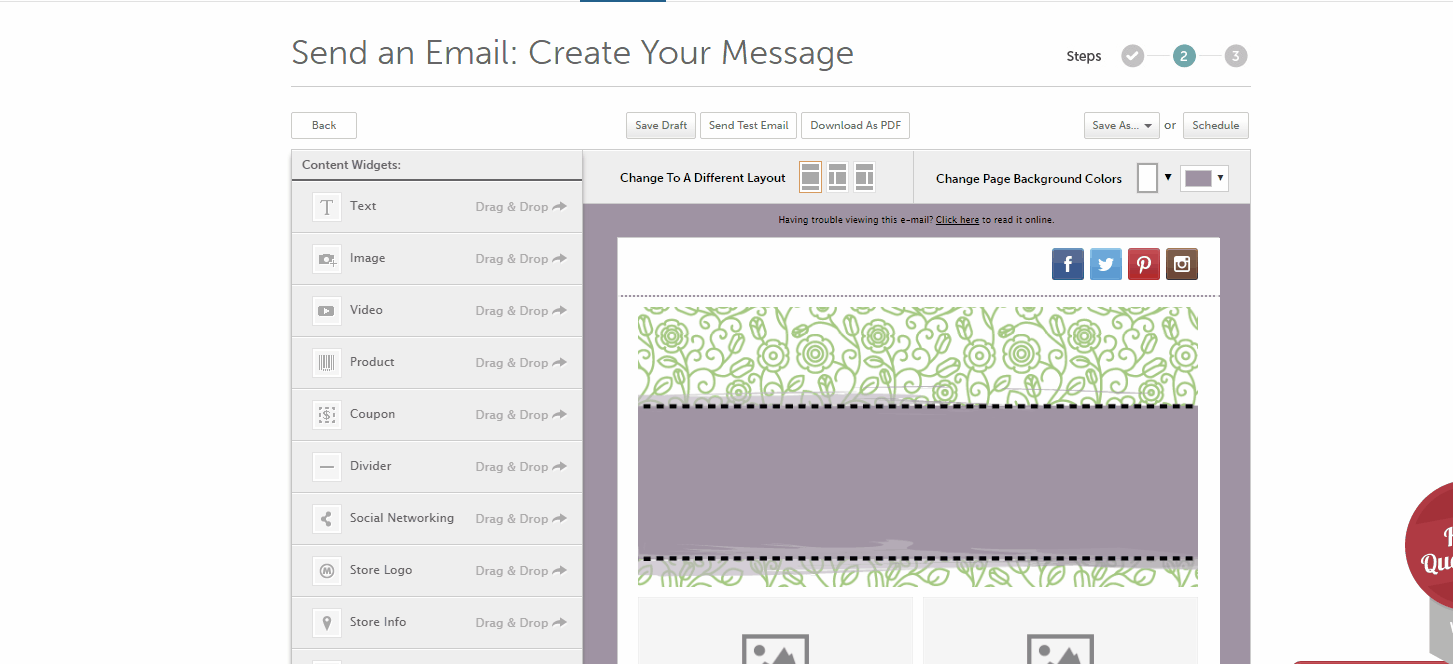1453x664 pixels.
Task: Choose the right-sidebar layout option
Action: (864, 178)
